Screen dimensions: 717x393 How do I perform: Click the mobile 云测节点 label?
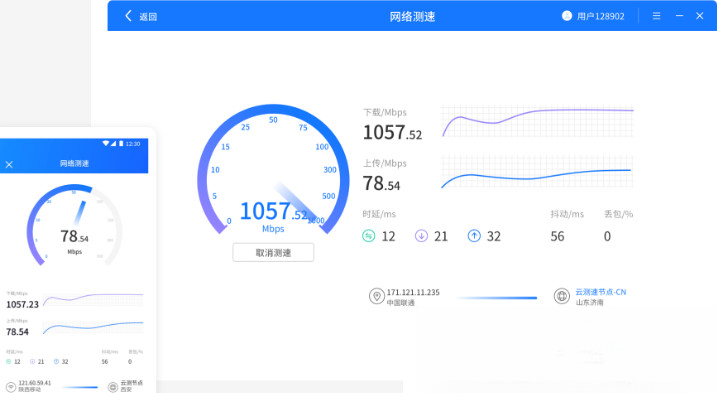pos(132,382)
